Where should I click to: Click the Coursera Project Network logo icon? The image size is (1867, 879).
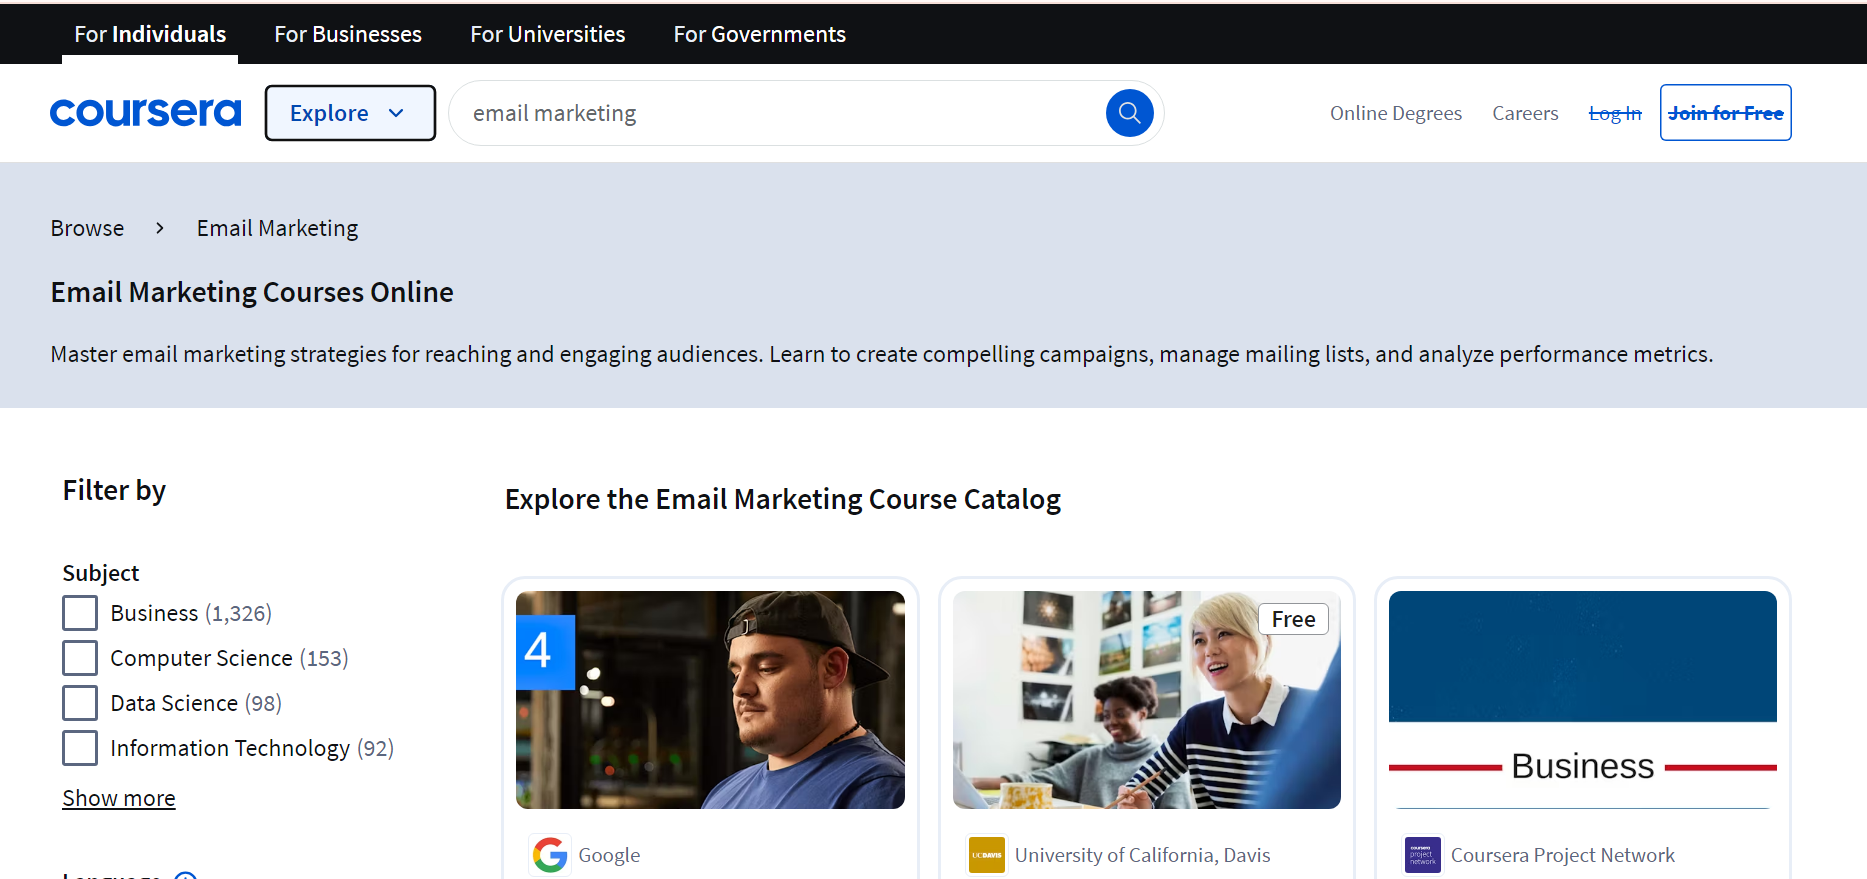[1422, 855]
